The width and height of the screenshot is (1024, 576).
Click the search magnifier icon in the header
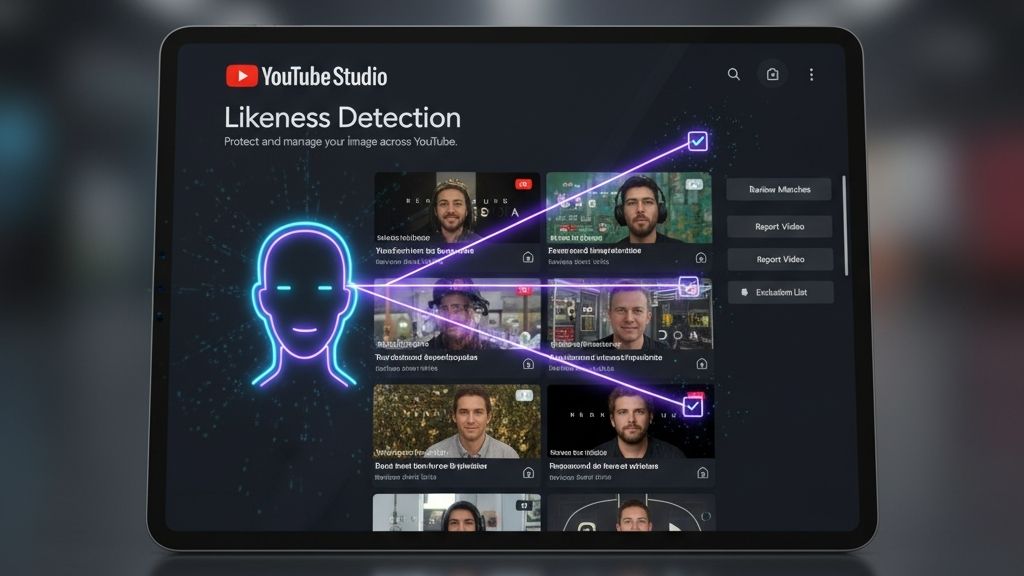pyautogui.click(x=734, y=74)
